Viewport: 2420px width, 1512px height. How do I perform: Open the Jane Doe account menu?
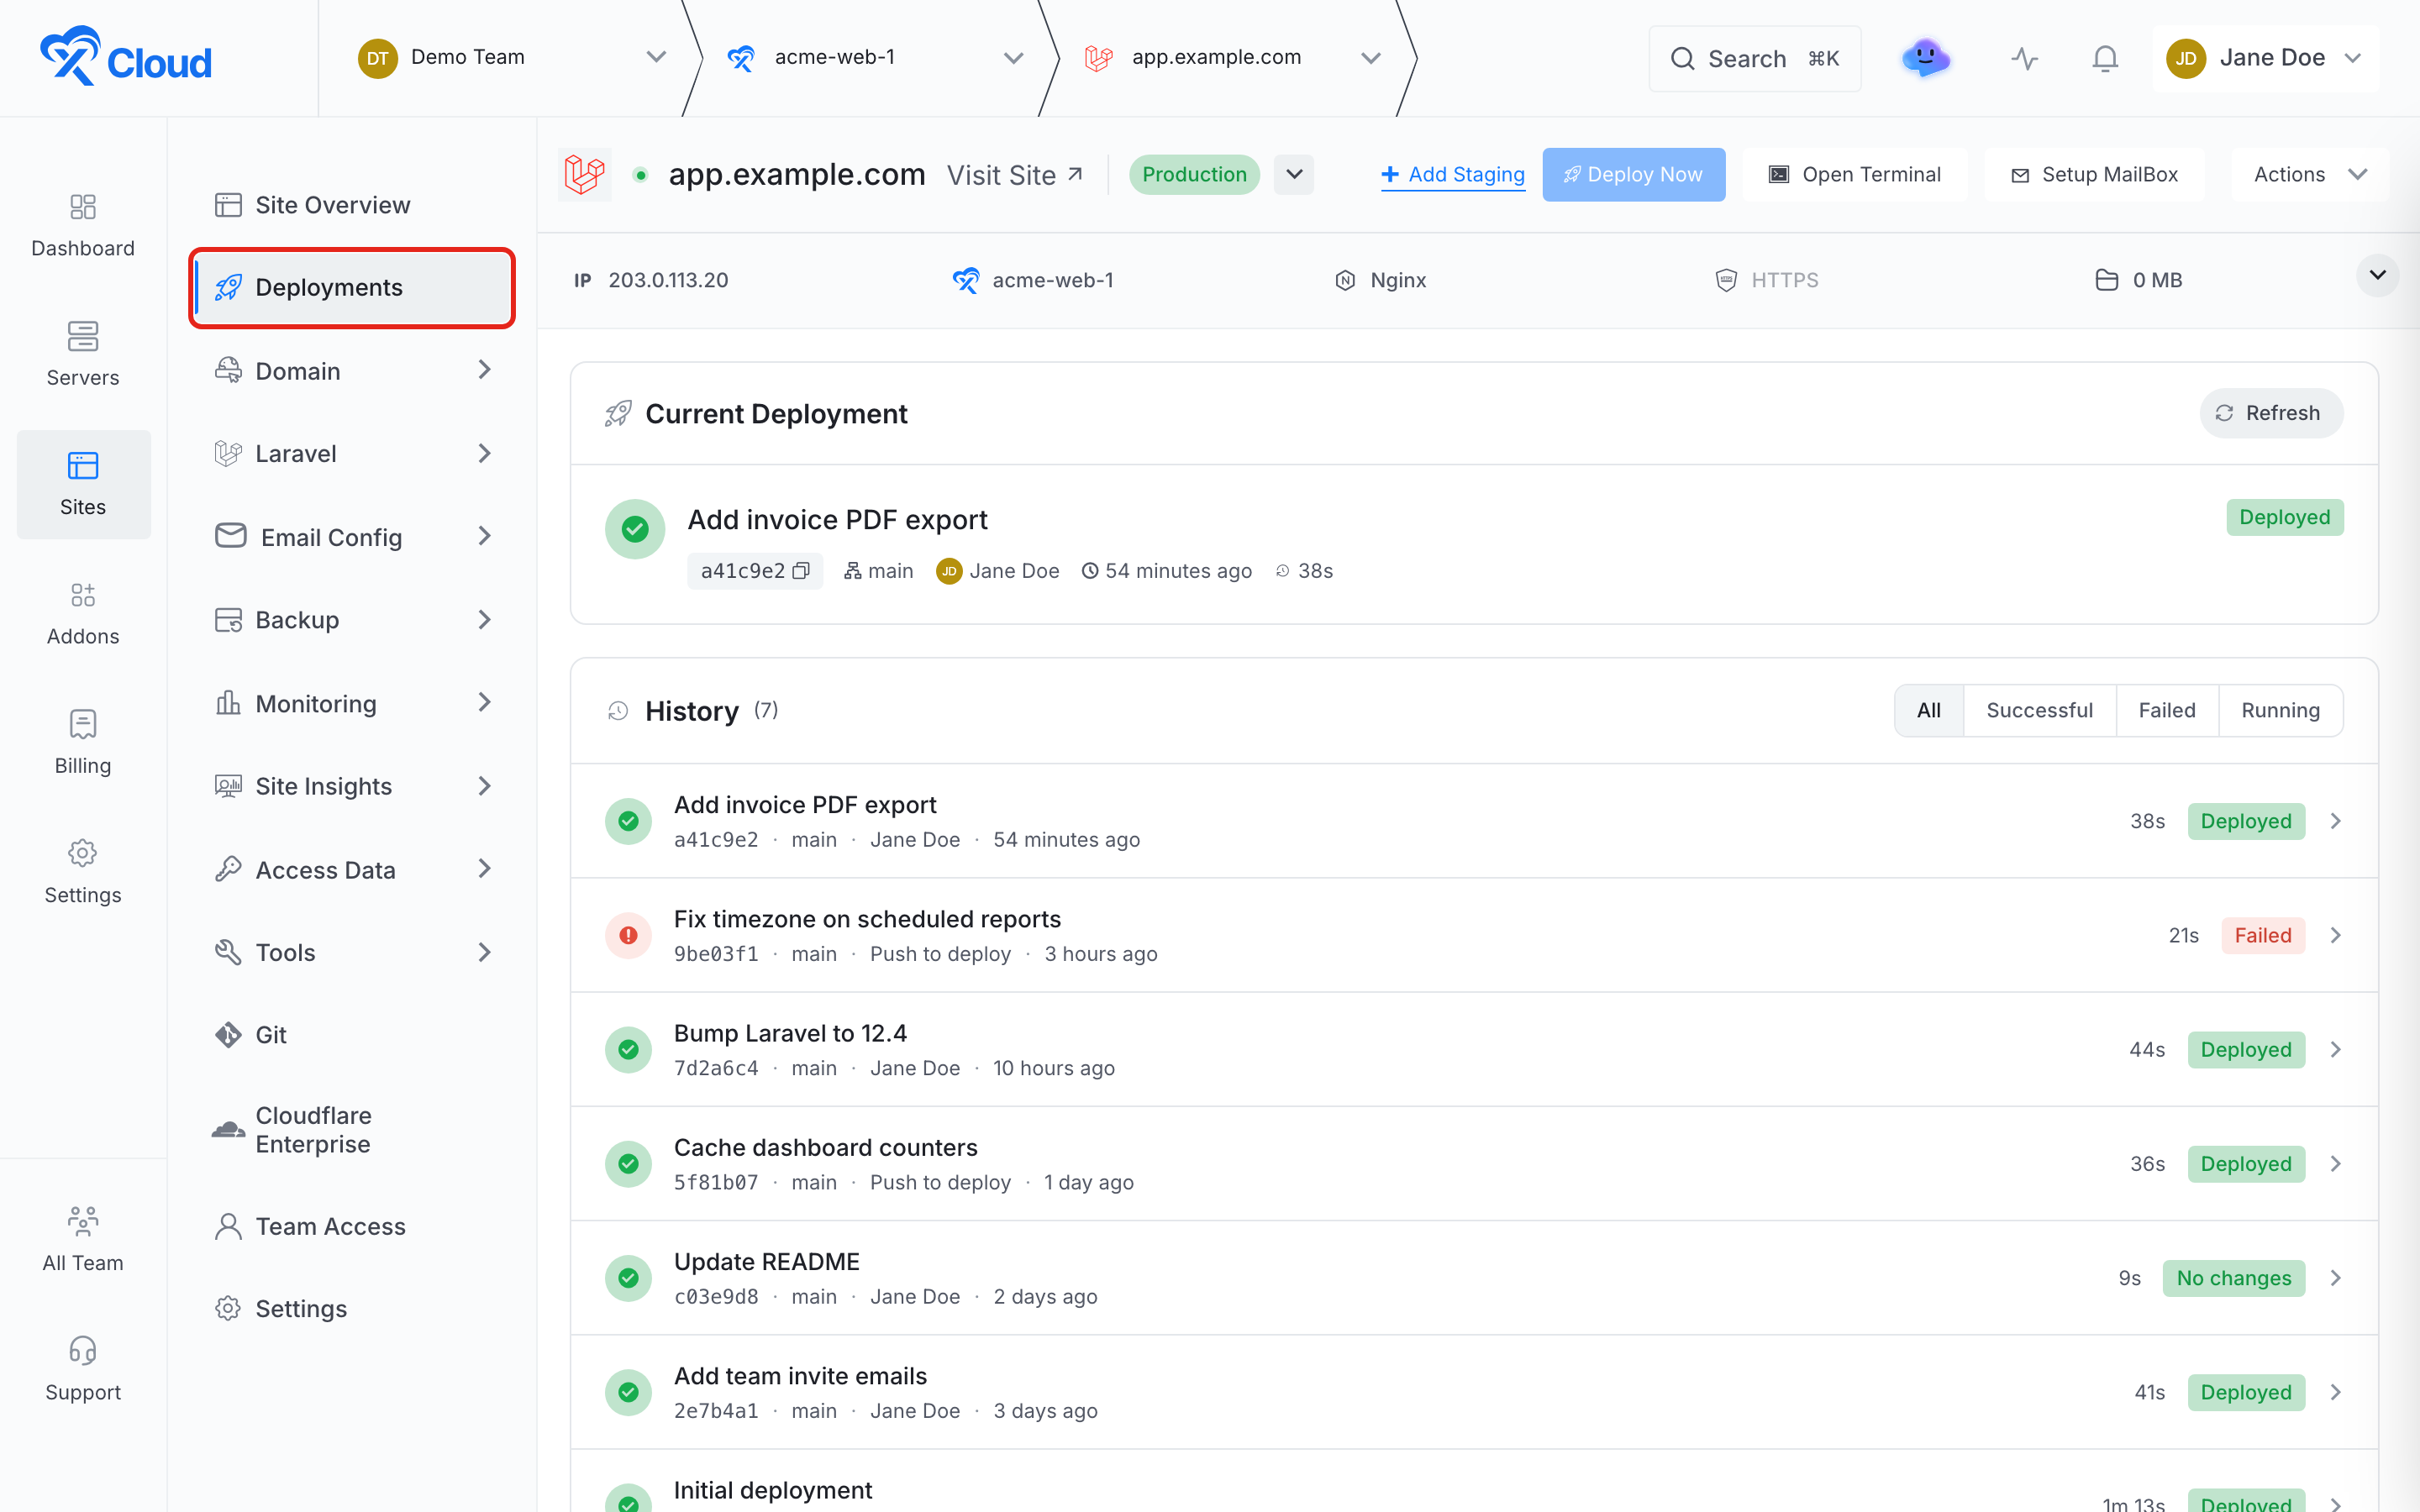coord(2265,58)
